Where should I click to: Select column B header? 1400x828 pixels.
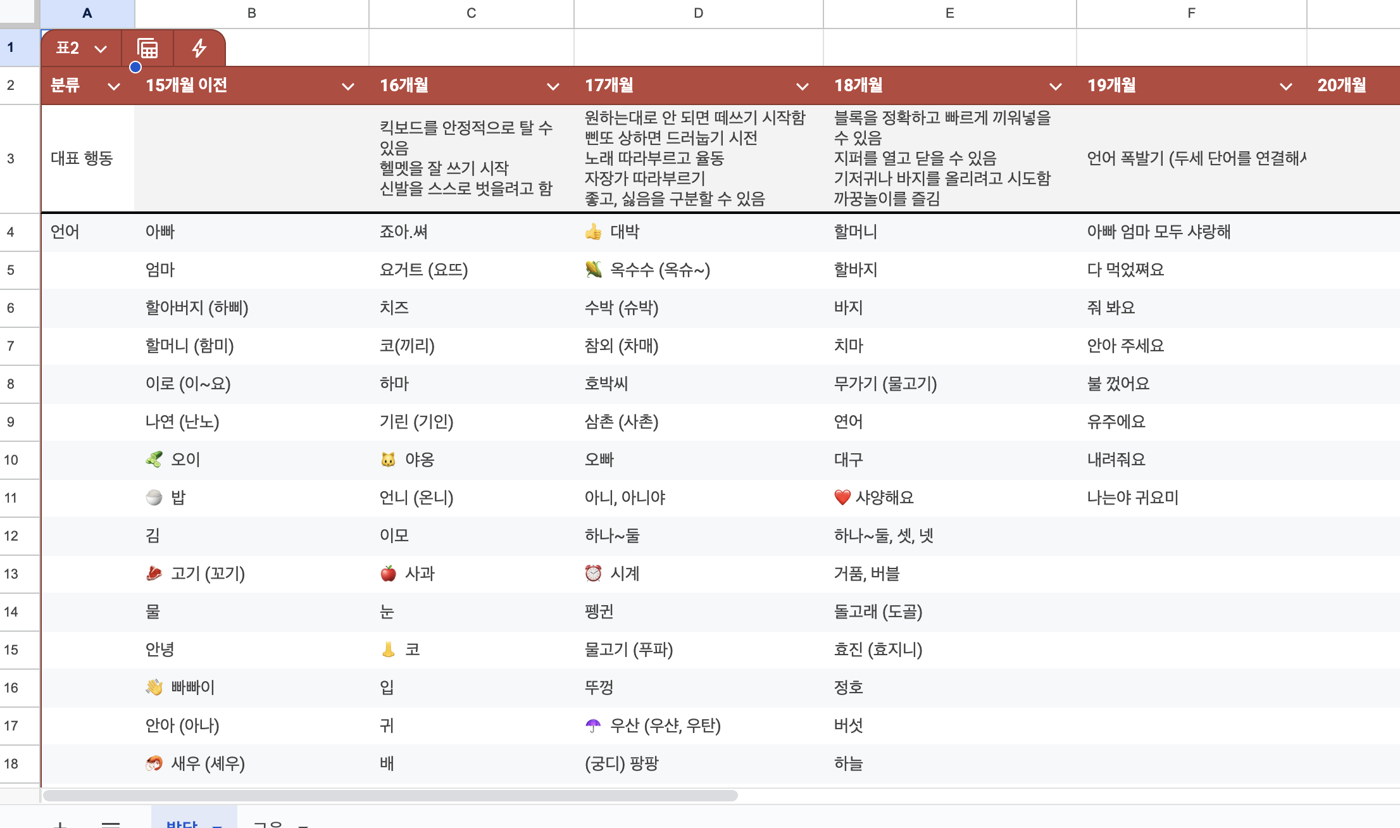[252, 14]
